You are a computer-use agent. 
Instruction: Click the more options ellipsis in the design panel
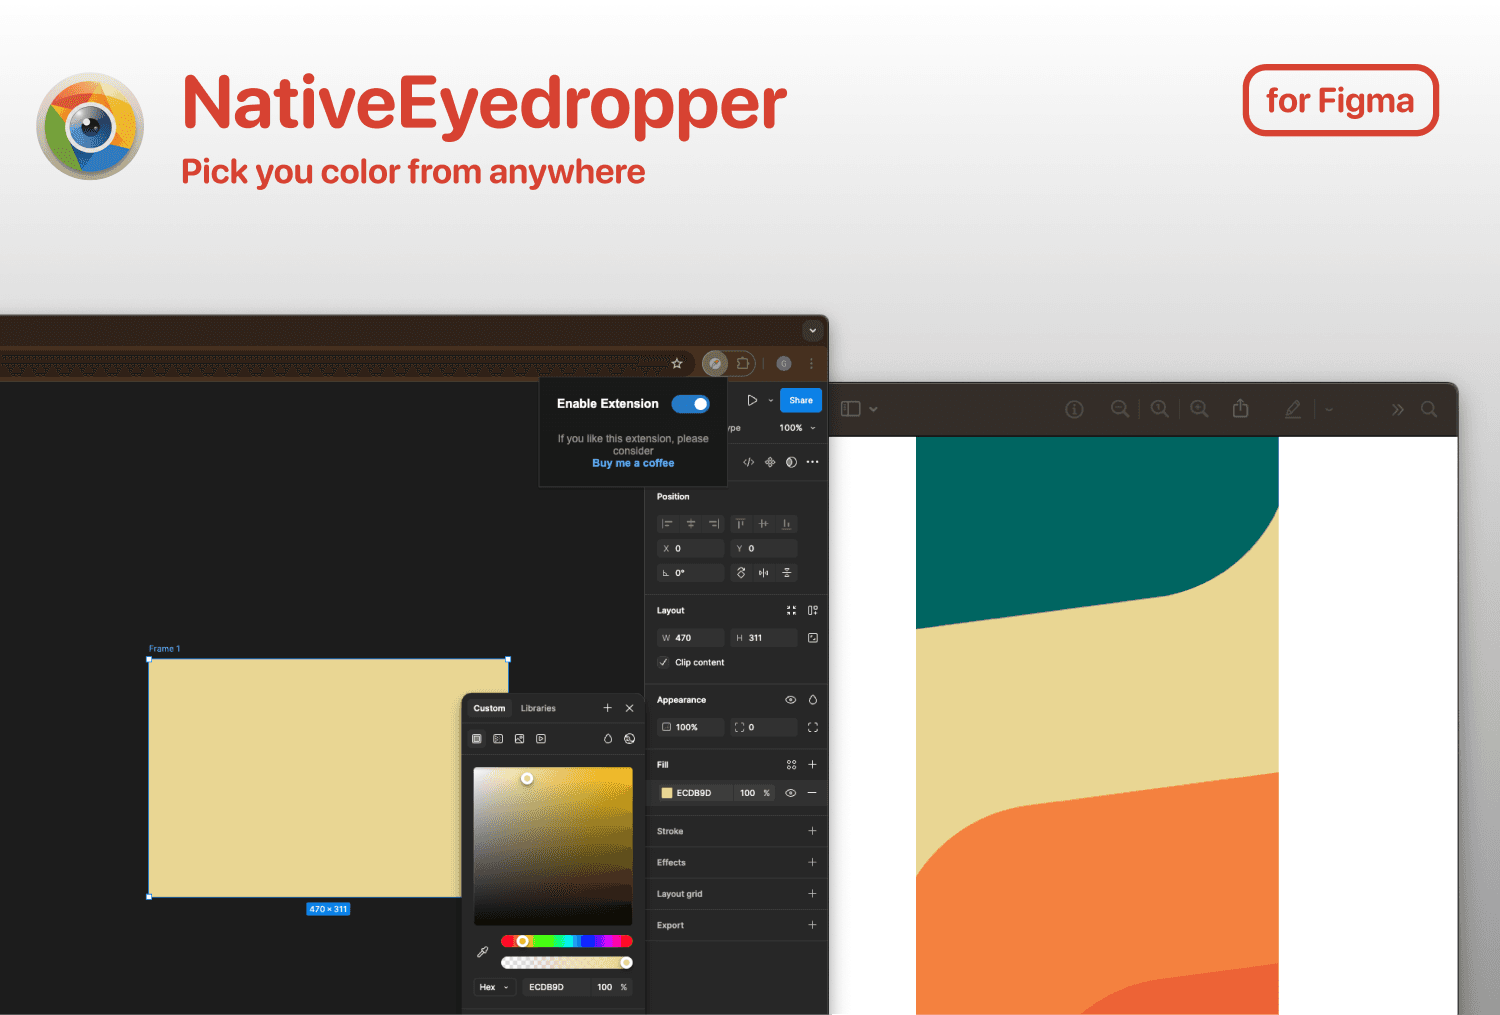pyautogui.click(x=812, y=462)
